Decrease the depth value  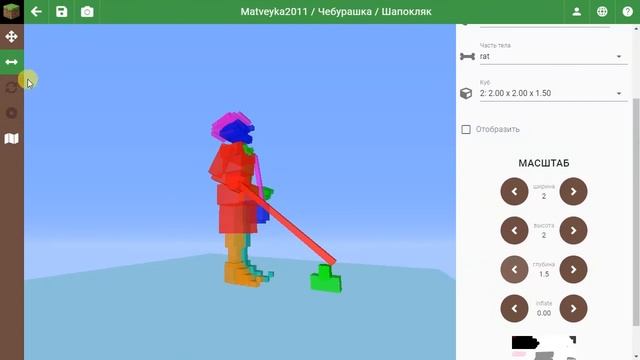pyautogui.click(x=514, y=269)
